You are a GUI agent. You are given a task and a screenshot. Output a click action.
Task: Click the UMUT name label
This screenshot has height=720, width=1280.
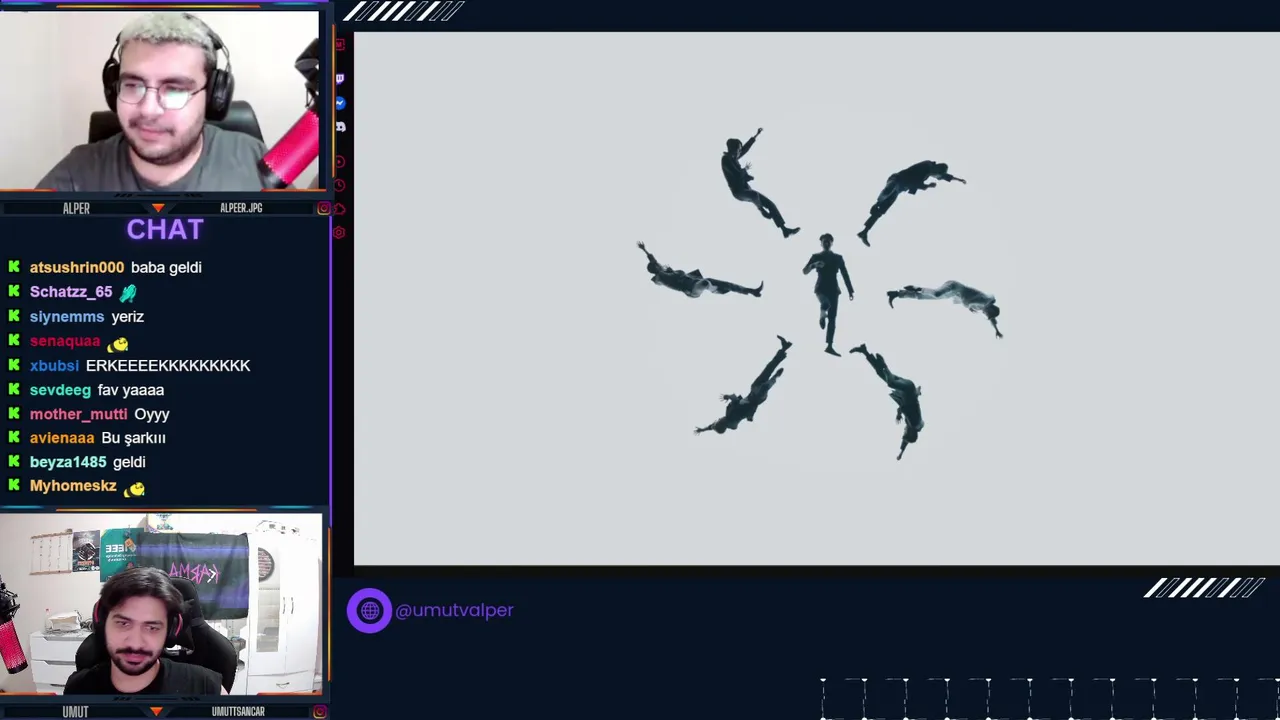coord(75,712)
